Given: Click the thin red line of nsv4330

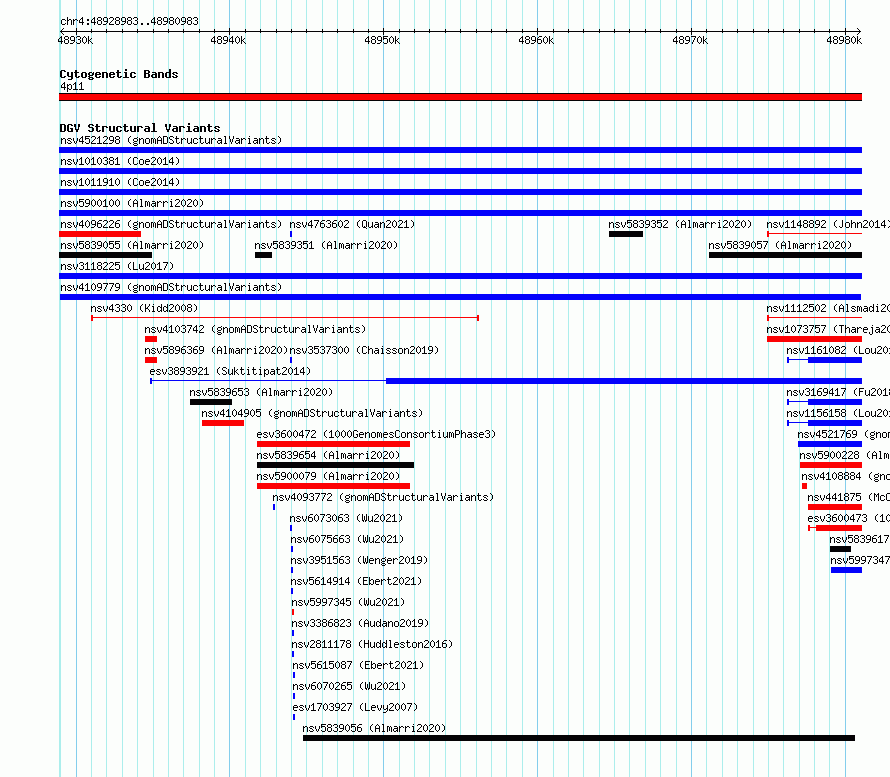Looking at the screenshot, I should (x=285, y=318).
